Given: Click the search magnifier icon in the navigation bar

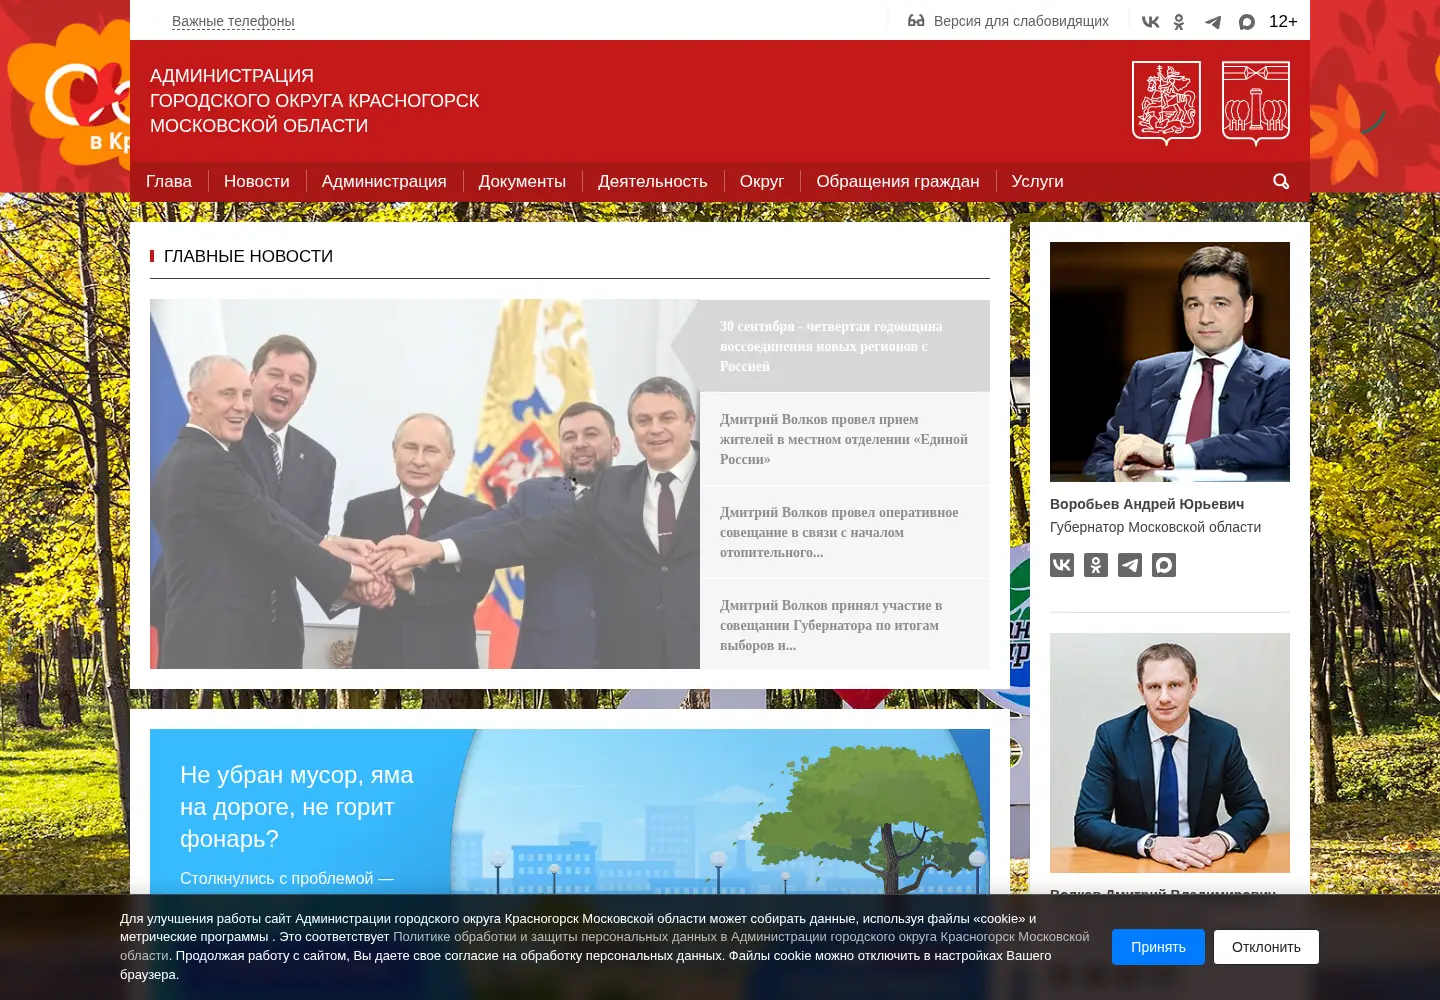Looking at the screenshot, I should tap(1281, 181).
